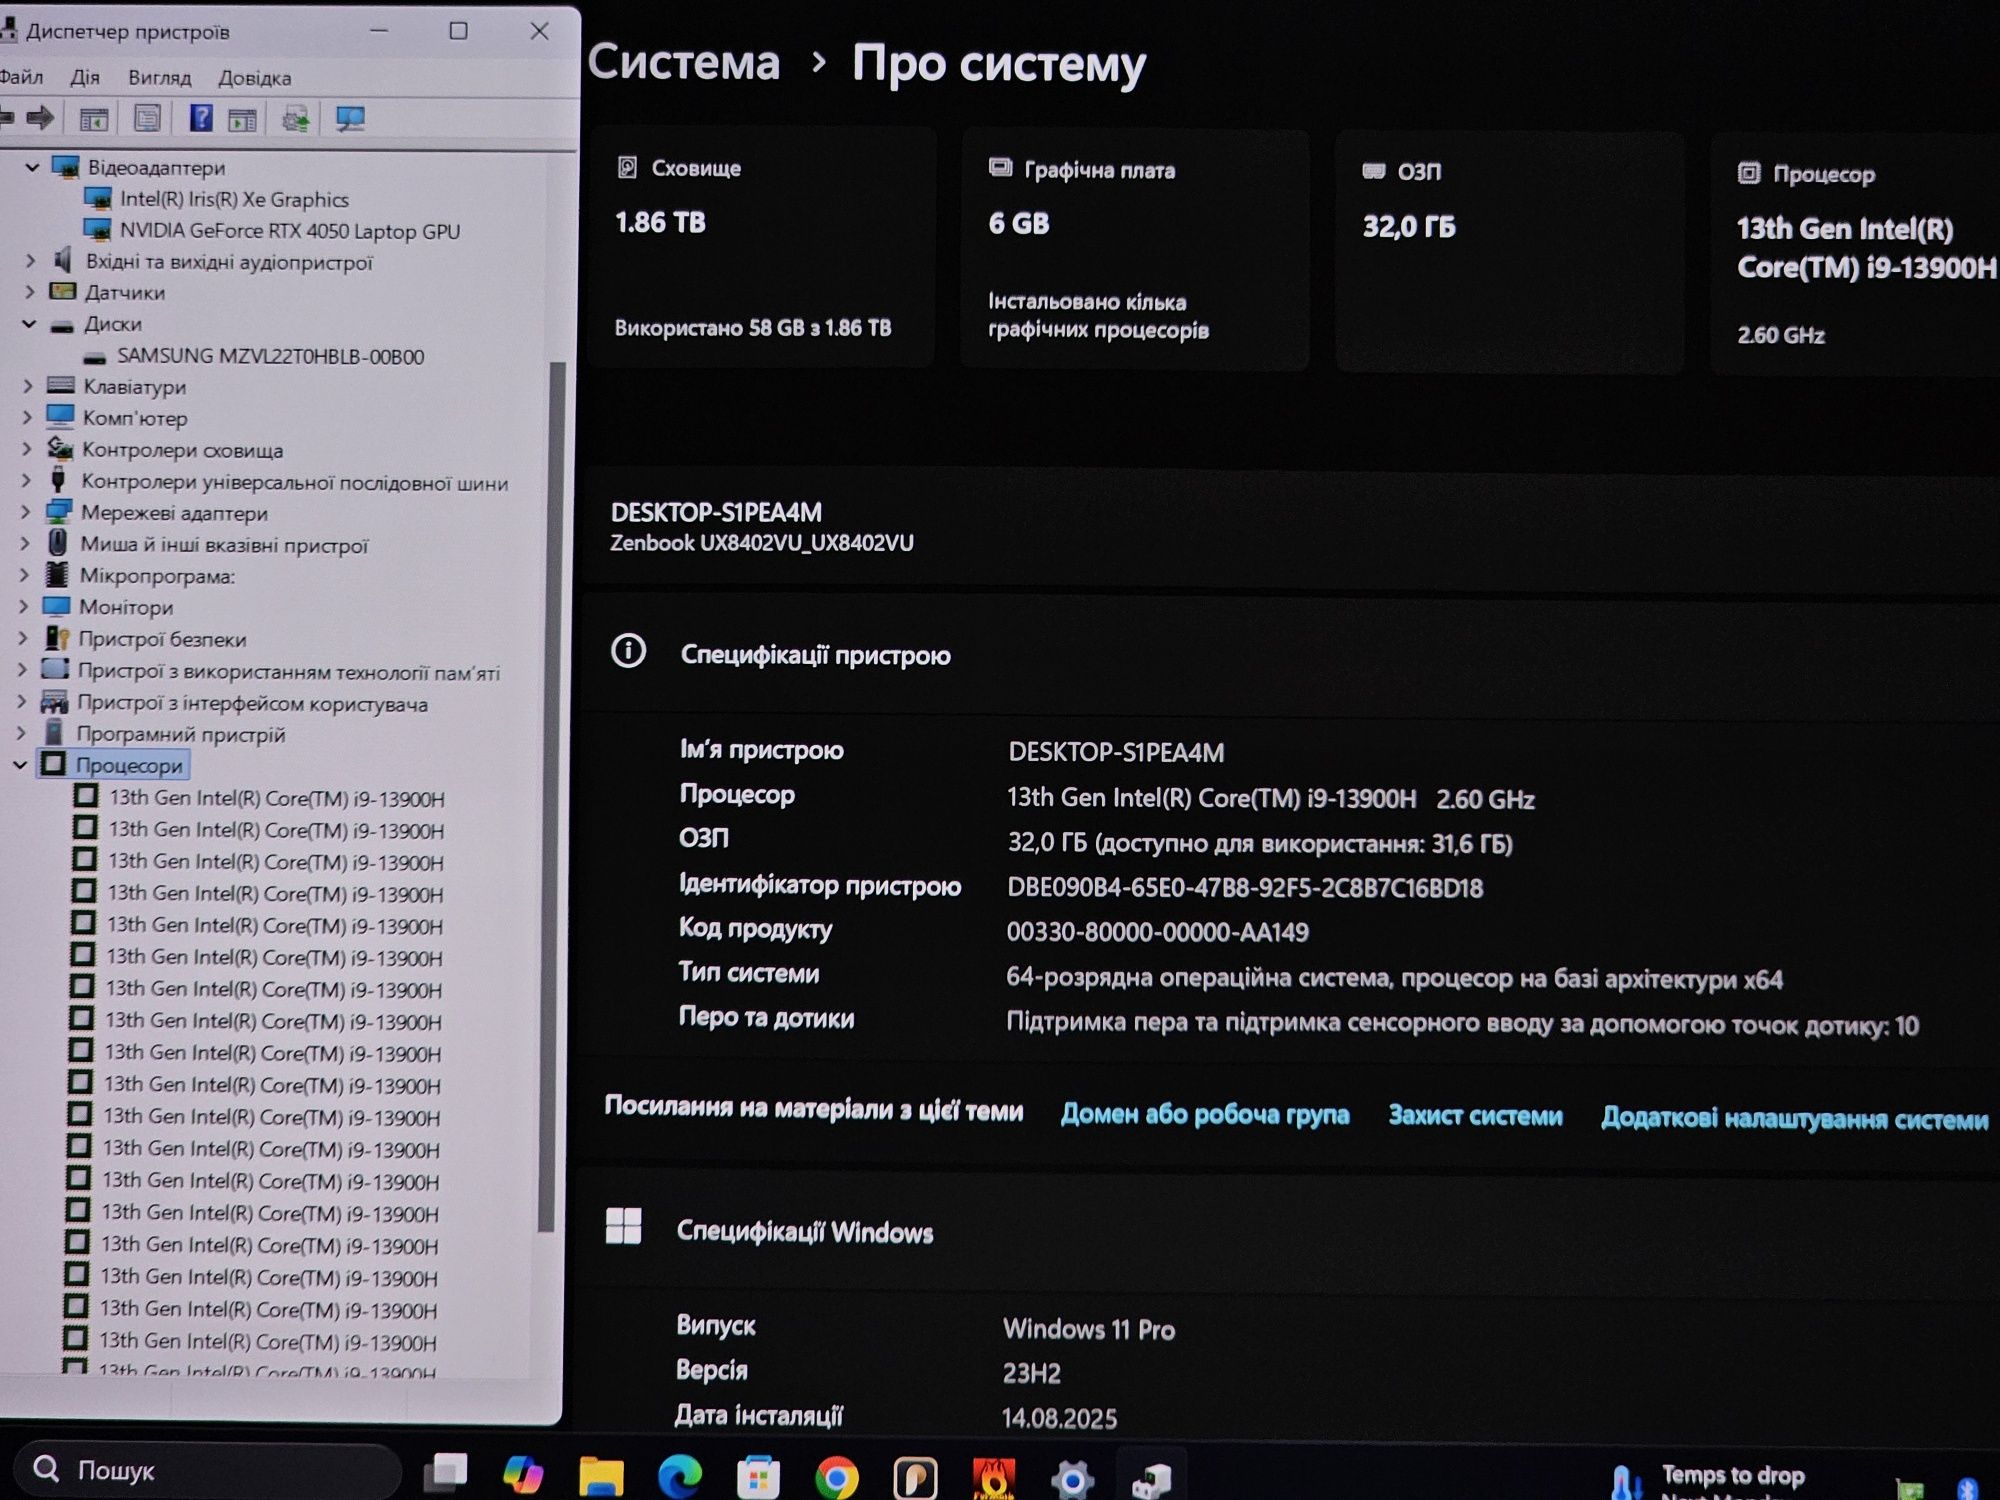Expand the Клавіатури node
The width and height of the screenshot is (2000, 1500).
[x=28, y=386]
